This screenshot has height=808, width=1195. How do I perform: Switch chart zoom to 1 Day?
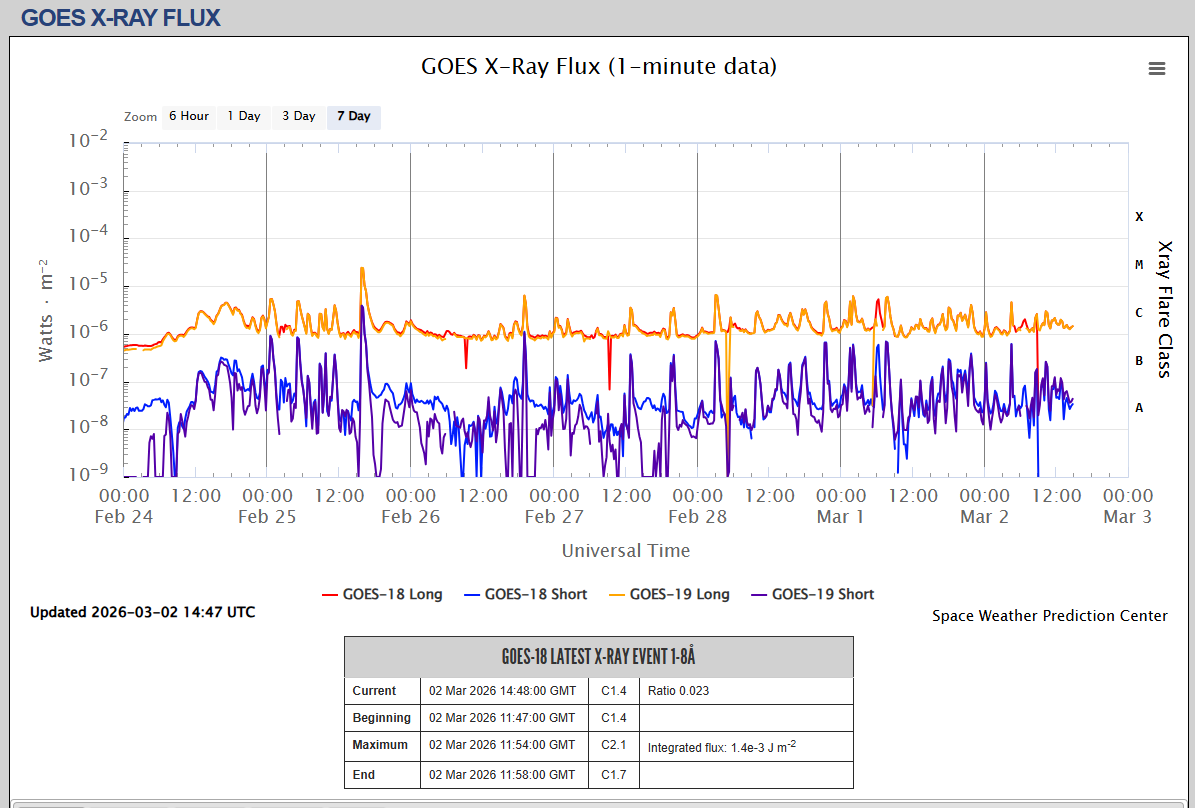(x=243, y=116)
